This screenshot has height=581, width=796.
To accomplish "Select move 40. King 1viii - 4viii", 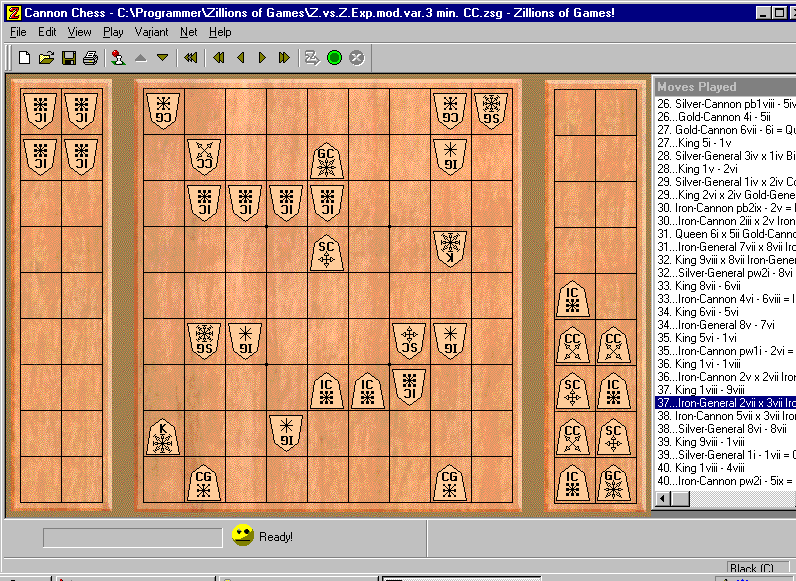I will coord(701,468).
